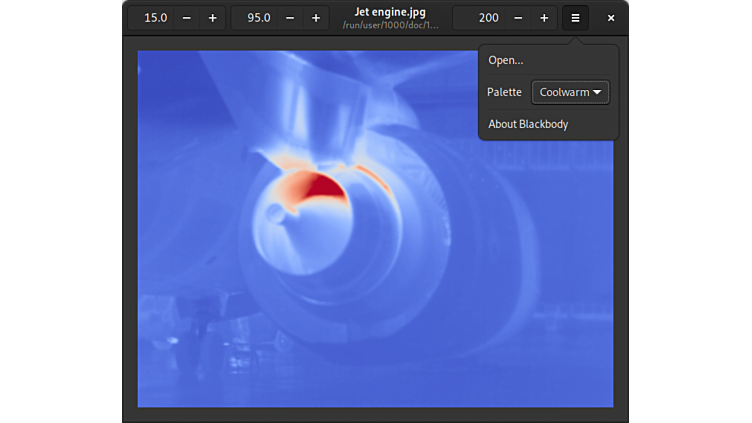Increase the 15.0 minimum temperature value
Image resolution: width=752 pixels, height=423 pixels.
[212, 18]
